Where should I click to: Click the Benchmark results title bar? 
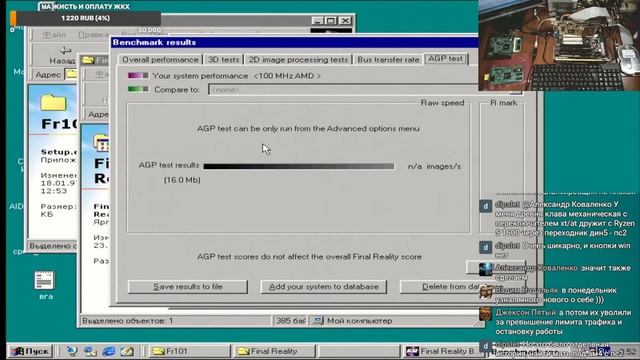tap(294, 42)
